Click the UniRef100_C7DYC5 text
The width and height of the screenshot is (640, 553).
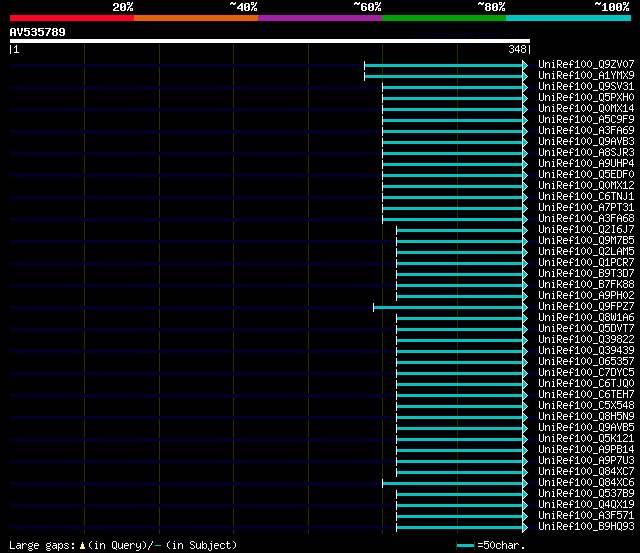pyautogui.click(x=586, y=373)
